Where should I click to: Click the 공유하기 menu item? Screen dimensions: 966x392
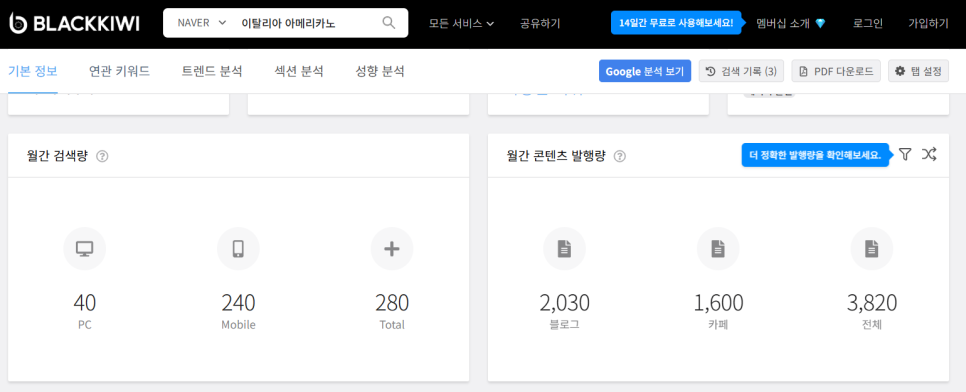[x=540, y=23]
